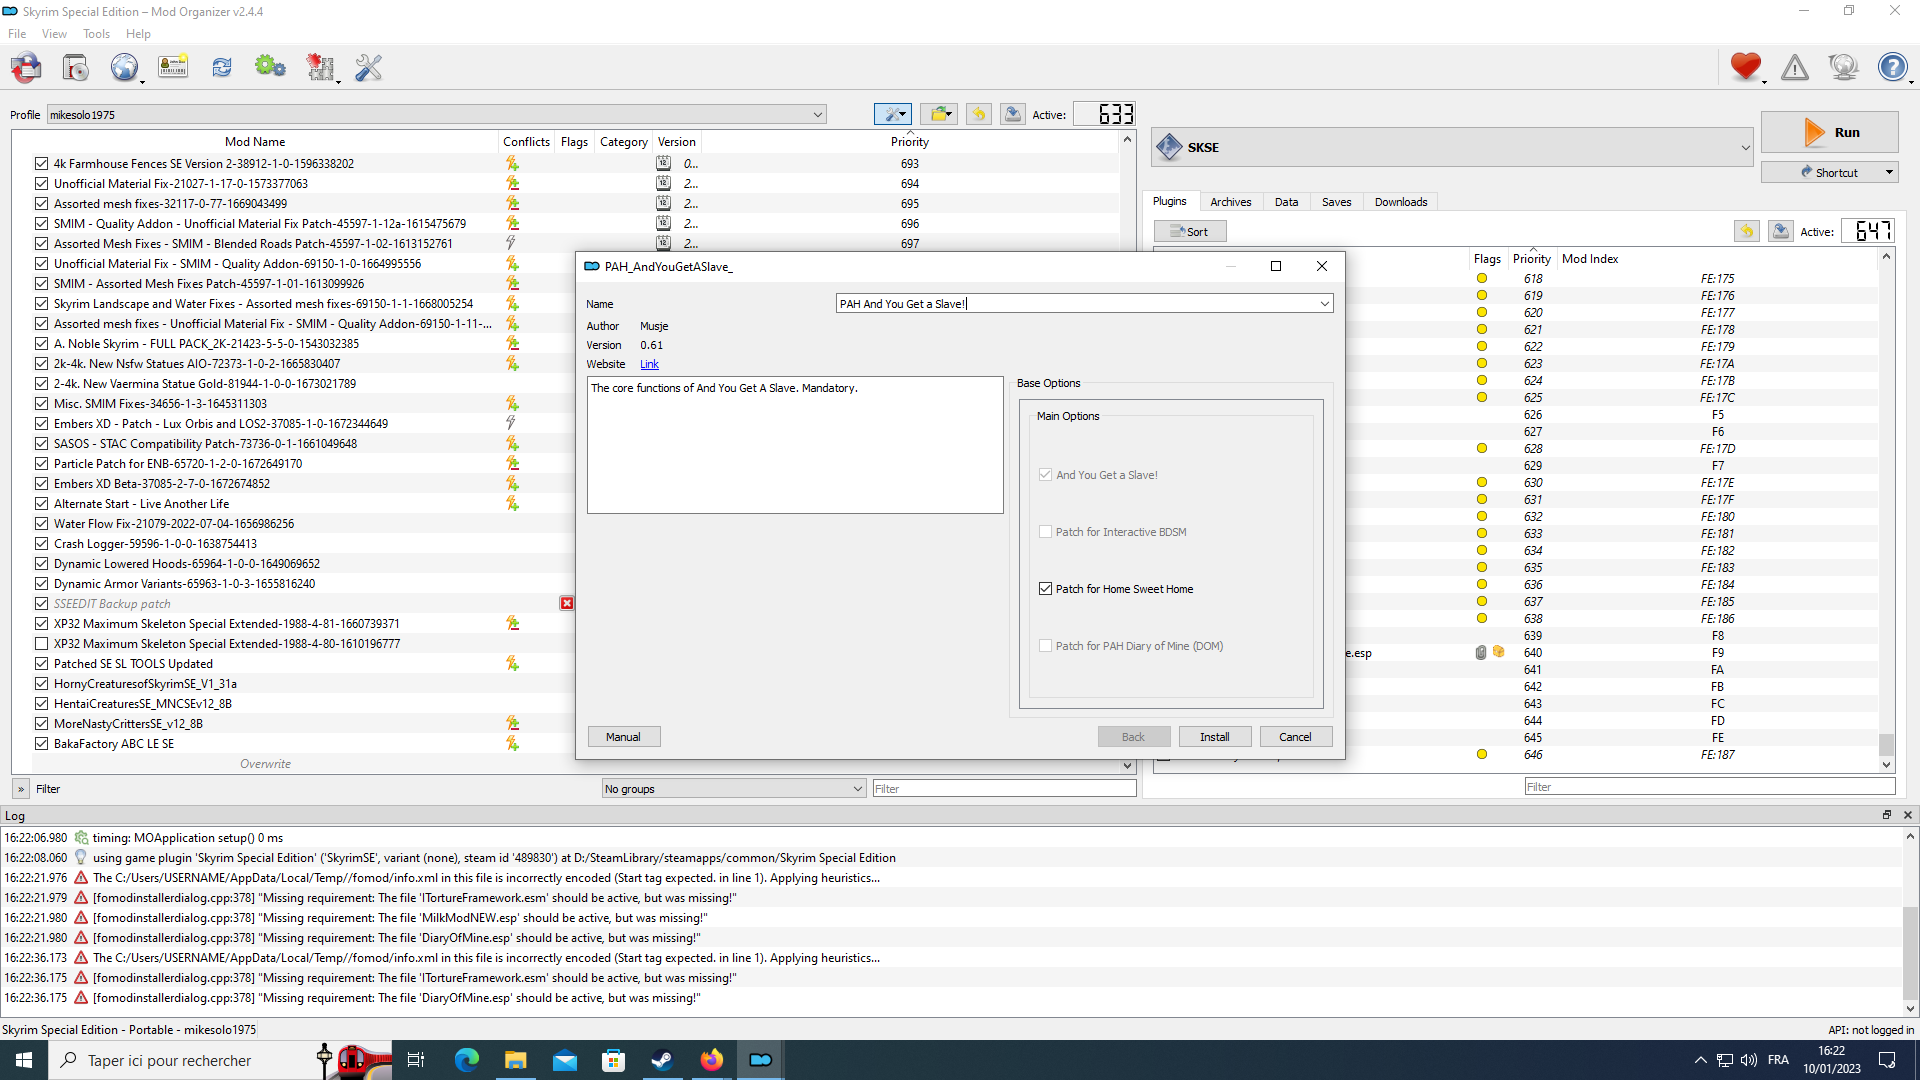Click the refresh toolbar icon
This screenshot has width=1920, height=1080.
(222, 67)
